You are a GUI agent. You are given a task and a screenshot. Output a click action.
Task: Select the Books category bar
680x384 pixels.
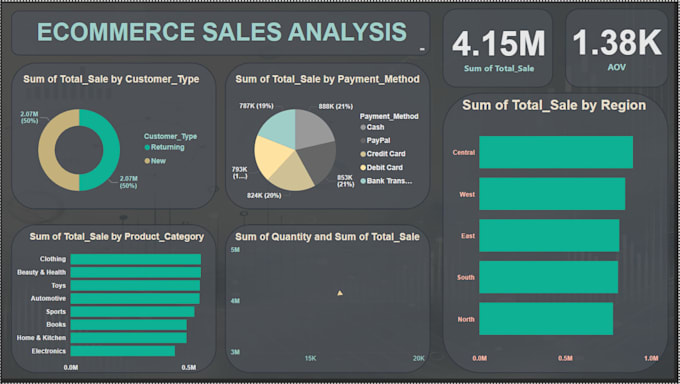(129, 325)
